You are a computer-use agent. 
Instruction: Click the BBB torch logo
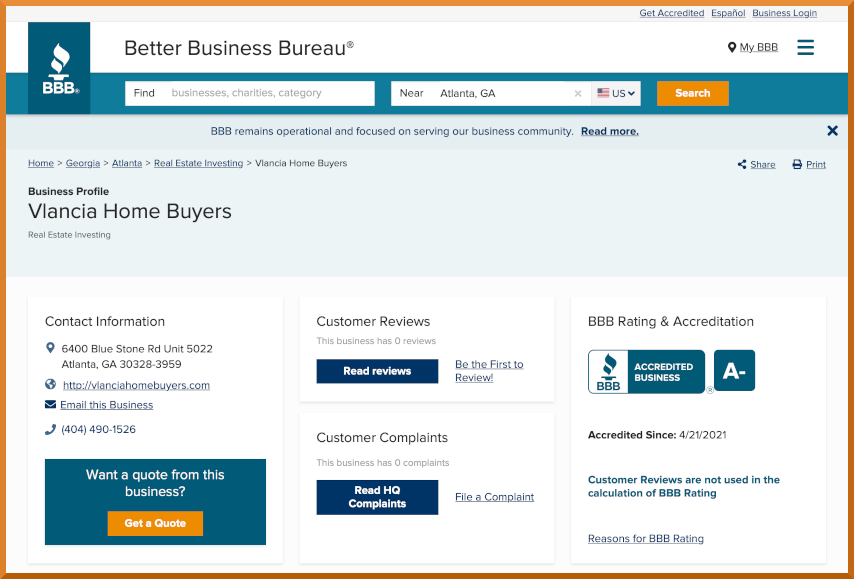tap(59, 68)
